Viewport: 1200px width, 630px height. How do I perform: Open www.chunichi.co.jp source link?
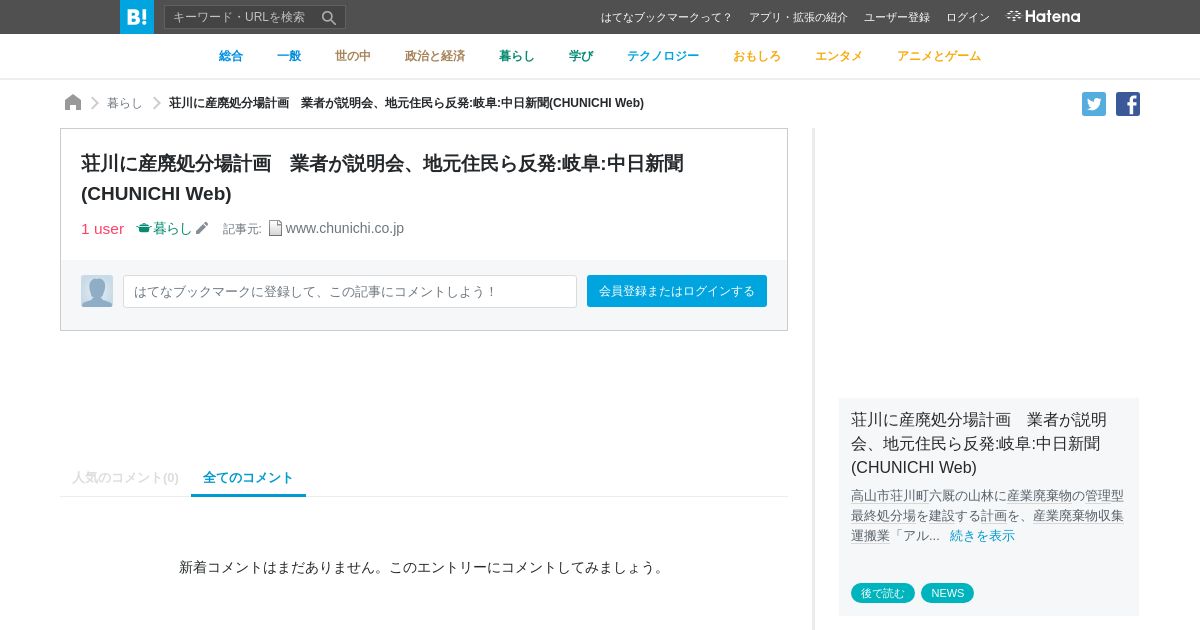pyautogui.click(x=345, y=228)
